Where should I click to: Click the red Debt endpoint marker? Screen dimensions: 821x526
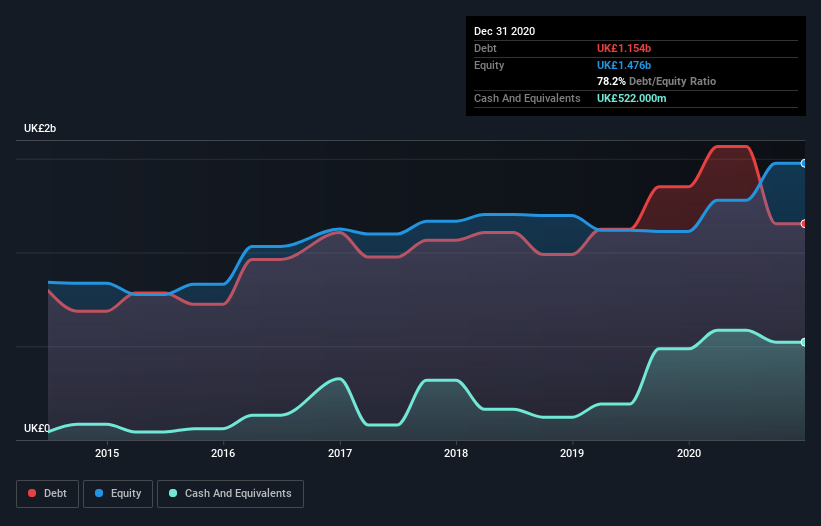tap(804, 223)
